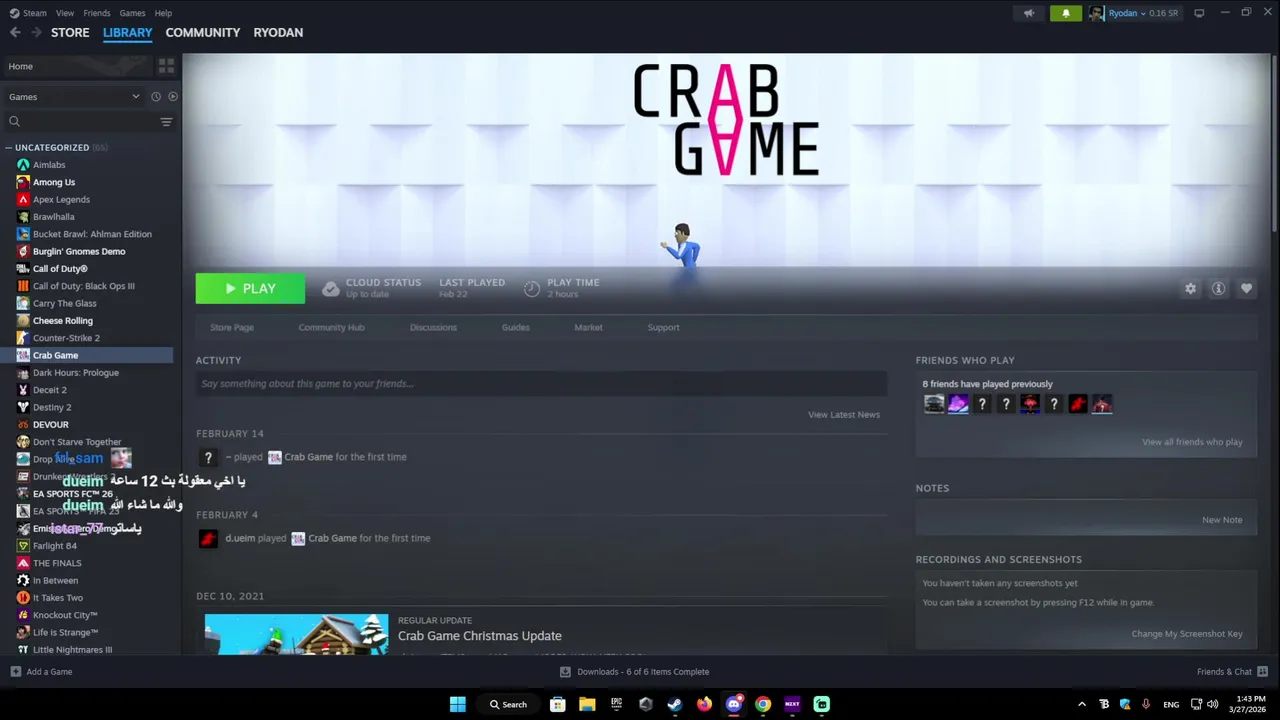Click the activity status input box
The image size is (1280, 720).
541,384
